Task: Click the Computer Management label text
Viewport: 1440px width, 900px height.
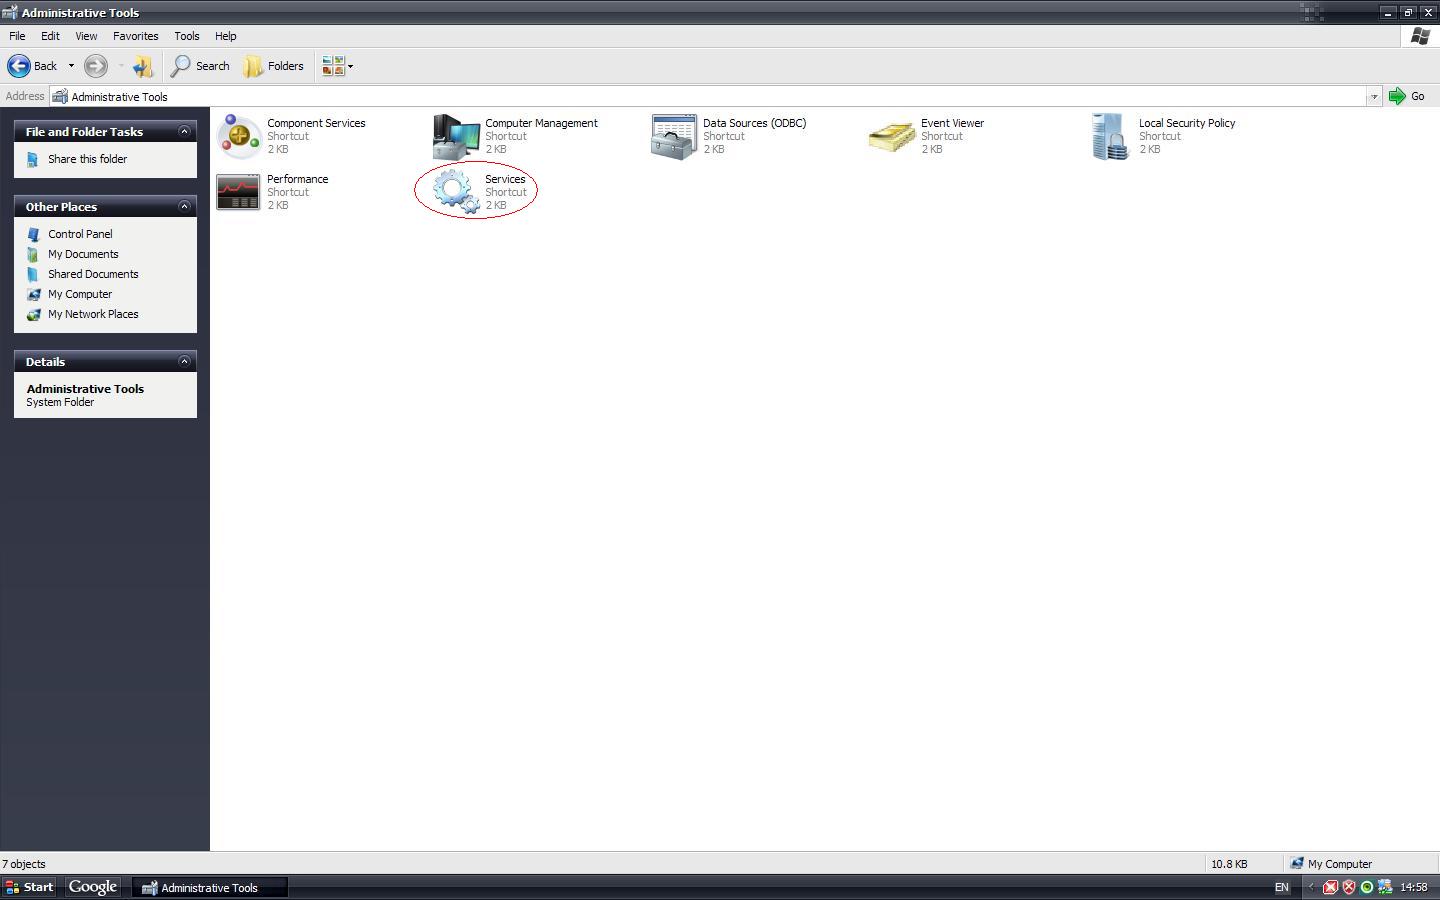Action: coord(541,123)
